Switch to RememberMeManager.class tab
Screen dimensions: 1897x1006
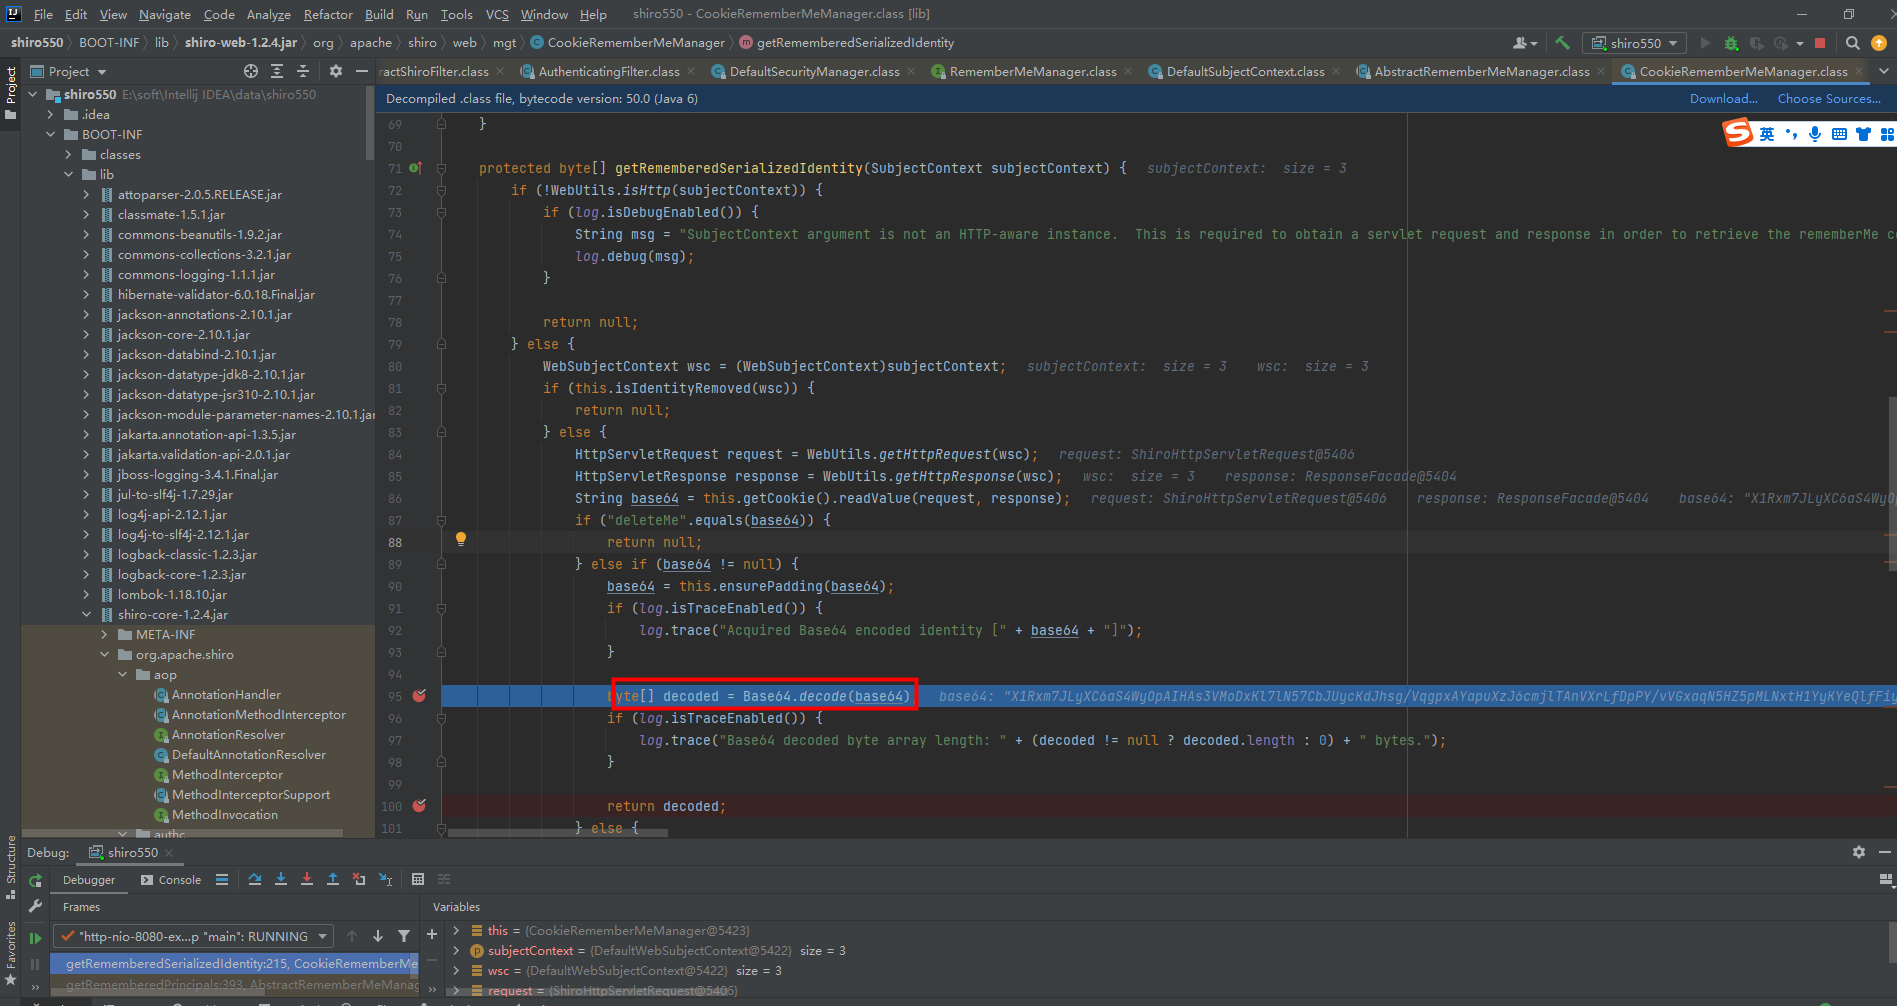click(1032, 71)
